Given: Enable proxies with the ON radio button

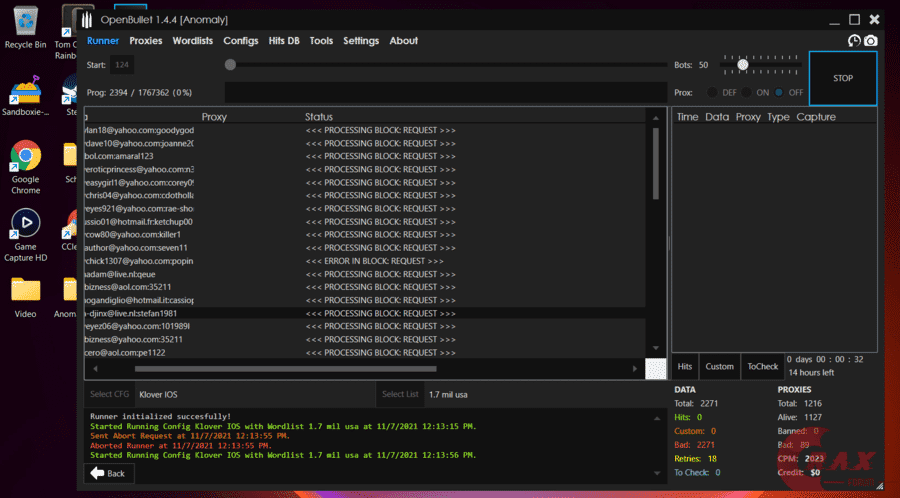Looking at the screenshot, I should coord(746,92).
